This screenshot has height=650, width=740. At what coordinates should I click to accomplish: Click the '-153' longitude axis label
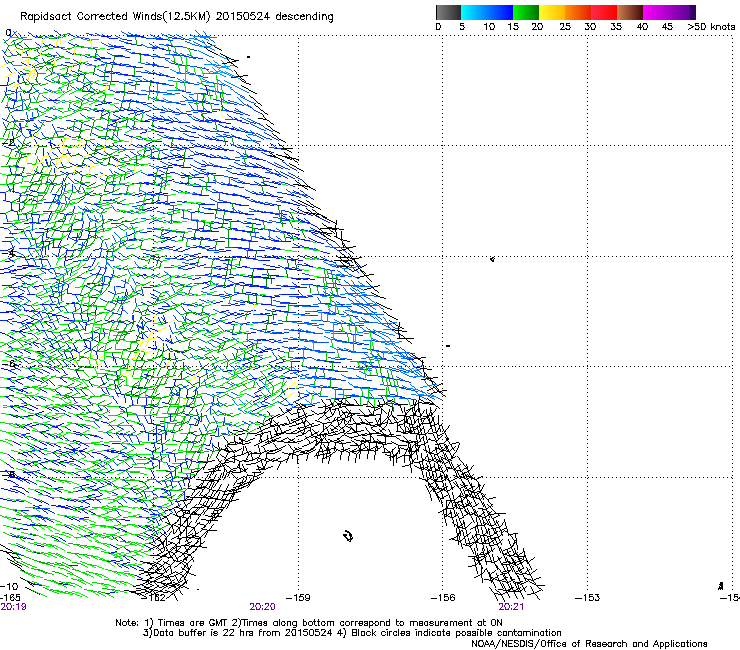tap(587, 598)
